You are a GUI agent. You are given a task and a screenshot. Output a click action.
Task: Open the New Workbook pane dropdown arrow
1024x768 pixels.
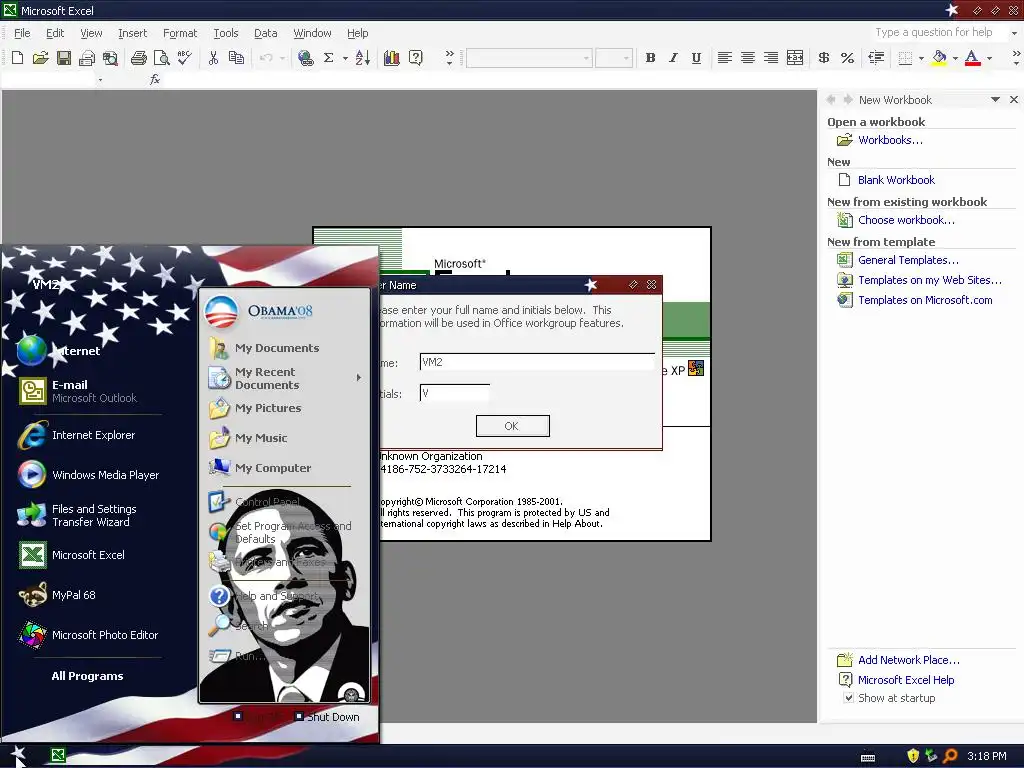coord(995,100)
